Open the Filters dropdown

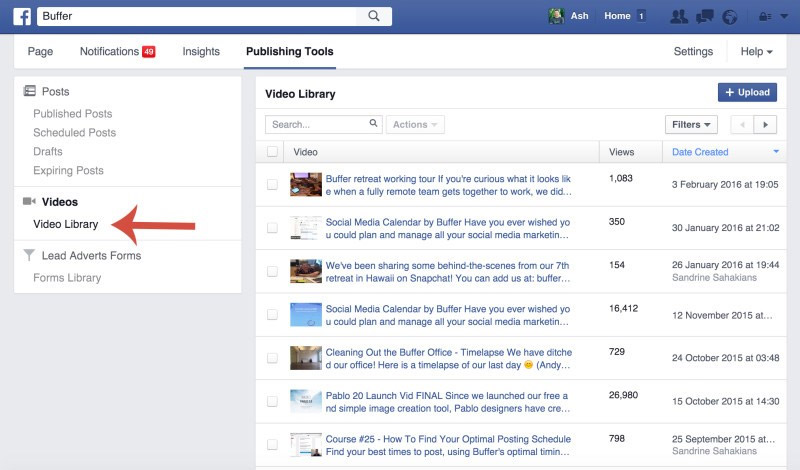coord(692,125)
